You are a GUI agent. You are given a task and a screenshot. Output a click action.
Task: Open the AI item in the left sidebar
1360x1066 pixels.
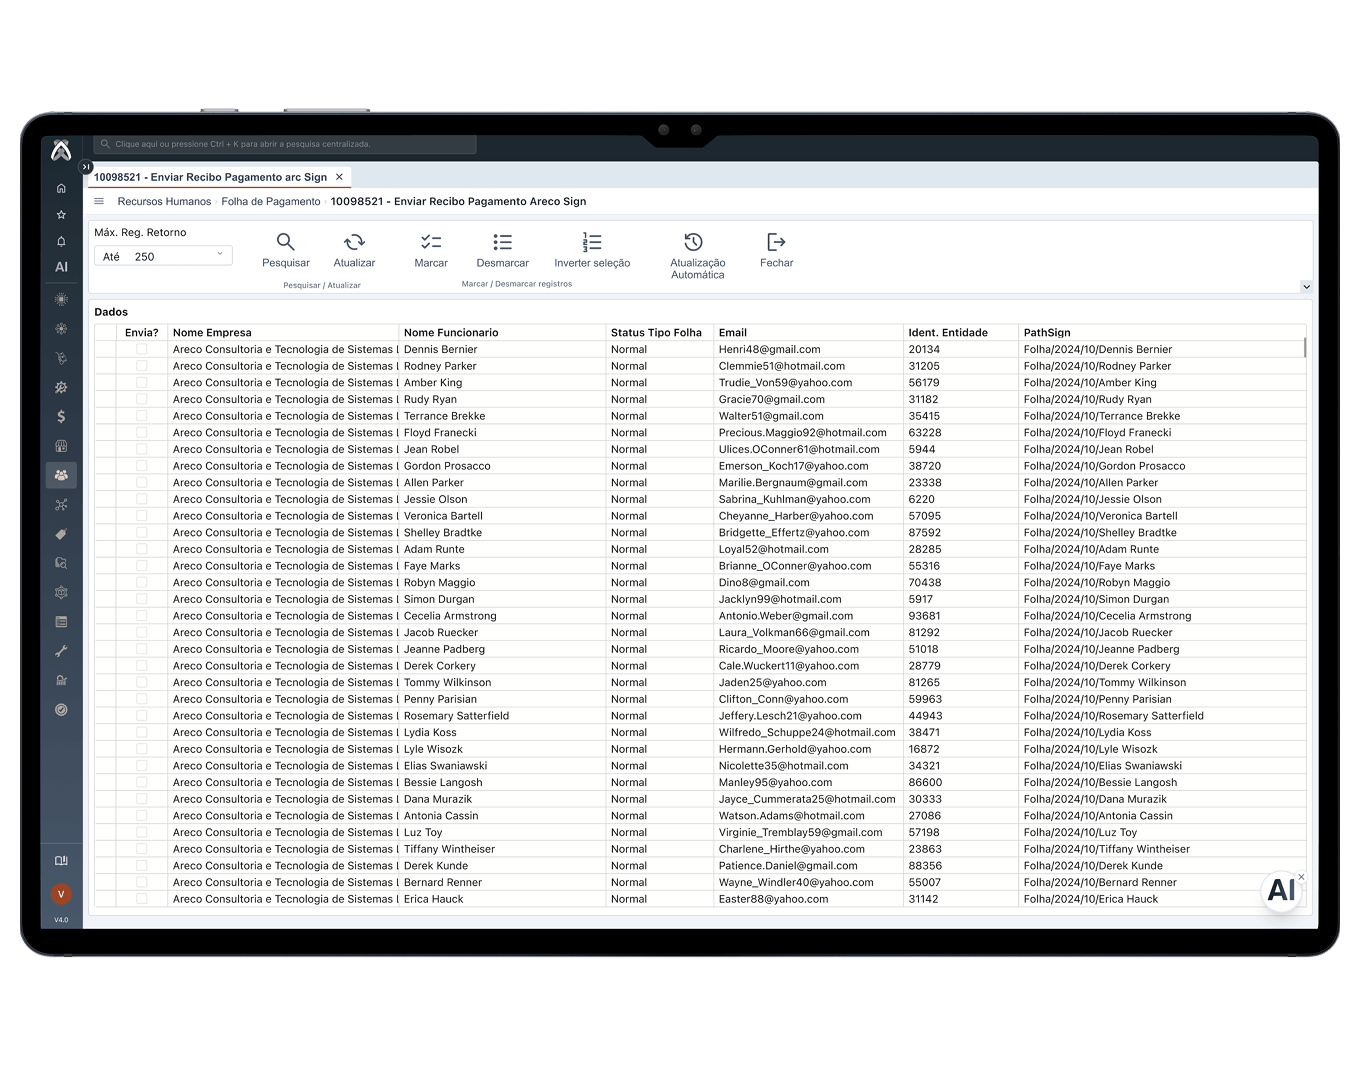point(61,267)
